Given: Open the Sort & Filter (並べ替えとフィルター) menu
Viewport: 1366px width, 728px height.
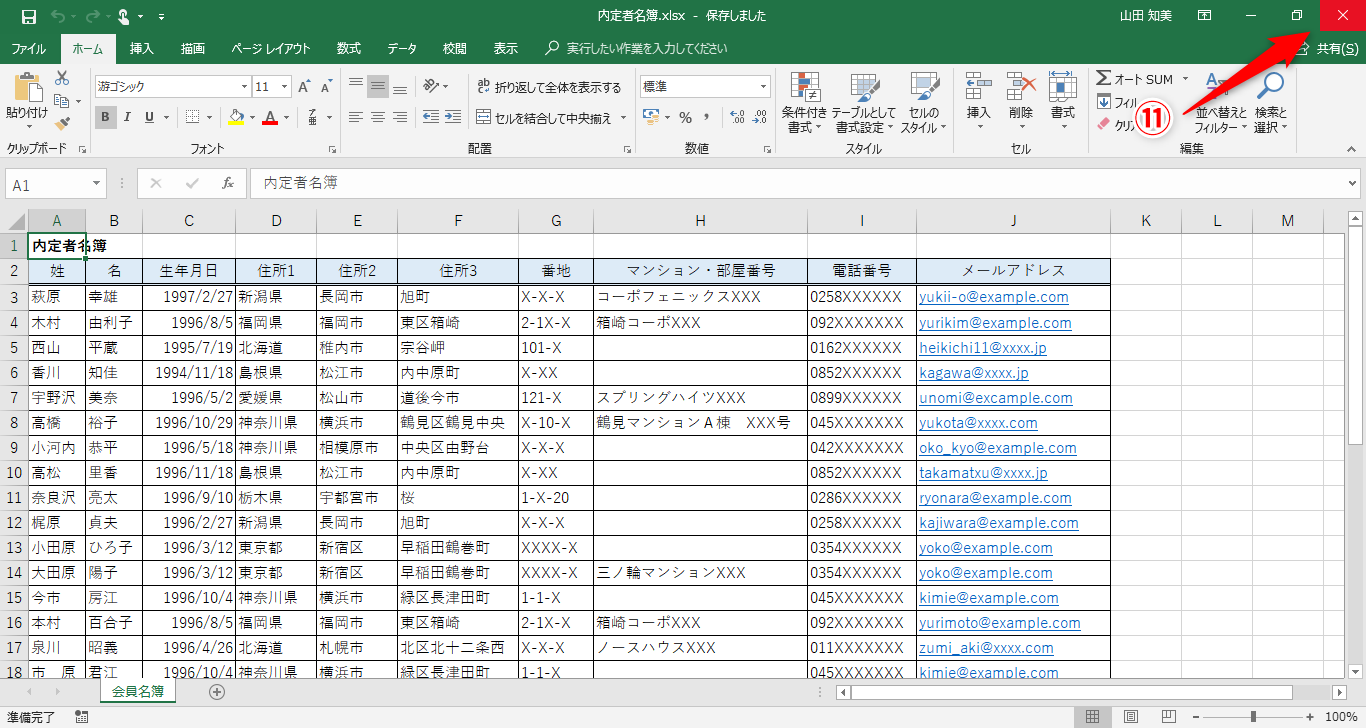Looking at the screenshot, I should [x=1222, y=103].
